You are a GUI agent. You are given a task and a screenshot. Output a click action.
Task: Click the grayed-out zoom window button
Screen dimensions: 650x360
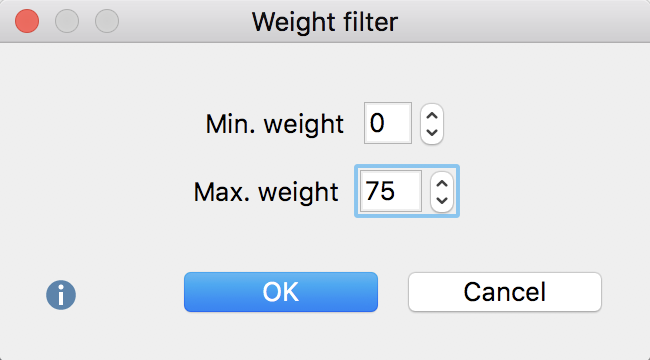(x=107, y=21)
